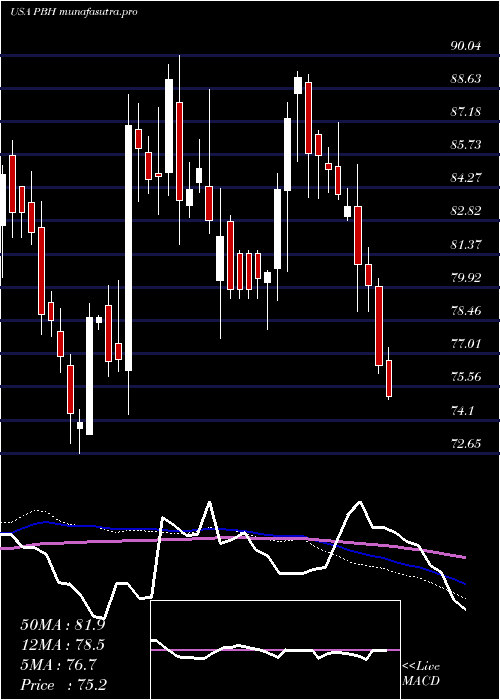Click the 85.73 price axis label
Image resolution: width=500 pixels, height=700 pixels.
467,145
